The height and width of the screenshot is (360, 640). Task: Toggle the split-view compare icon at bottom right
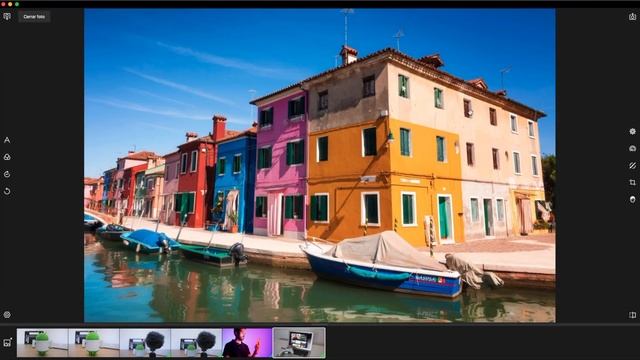click(x=632, y=315)
